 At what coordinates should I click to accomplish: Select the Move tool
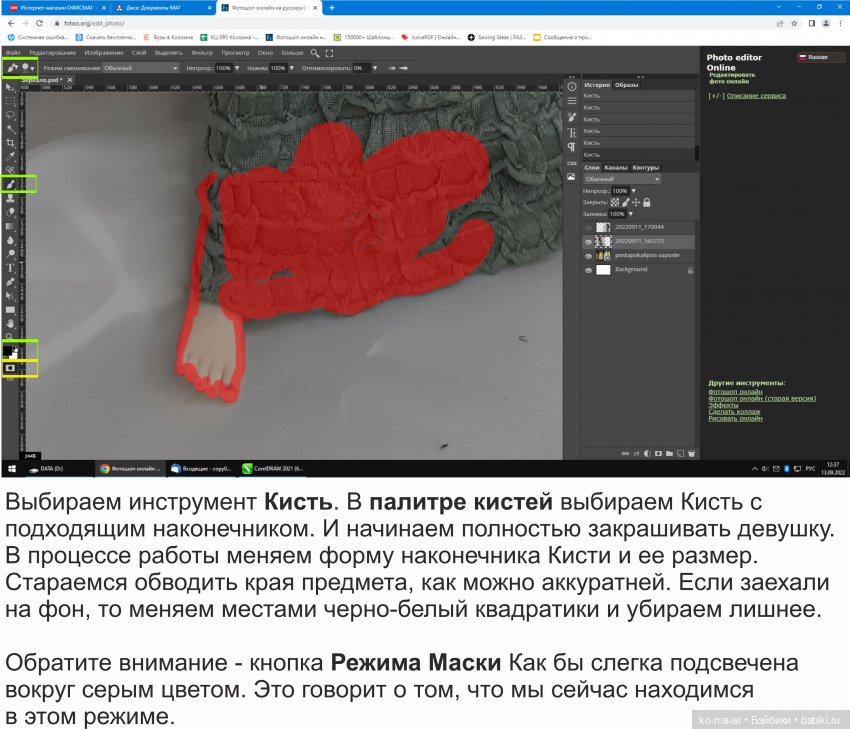[10, 88]
